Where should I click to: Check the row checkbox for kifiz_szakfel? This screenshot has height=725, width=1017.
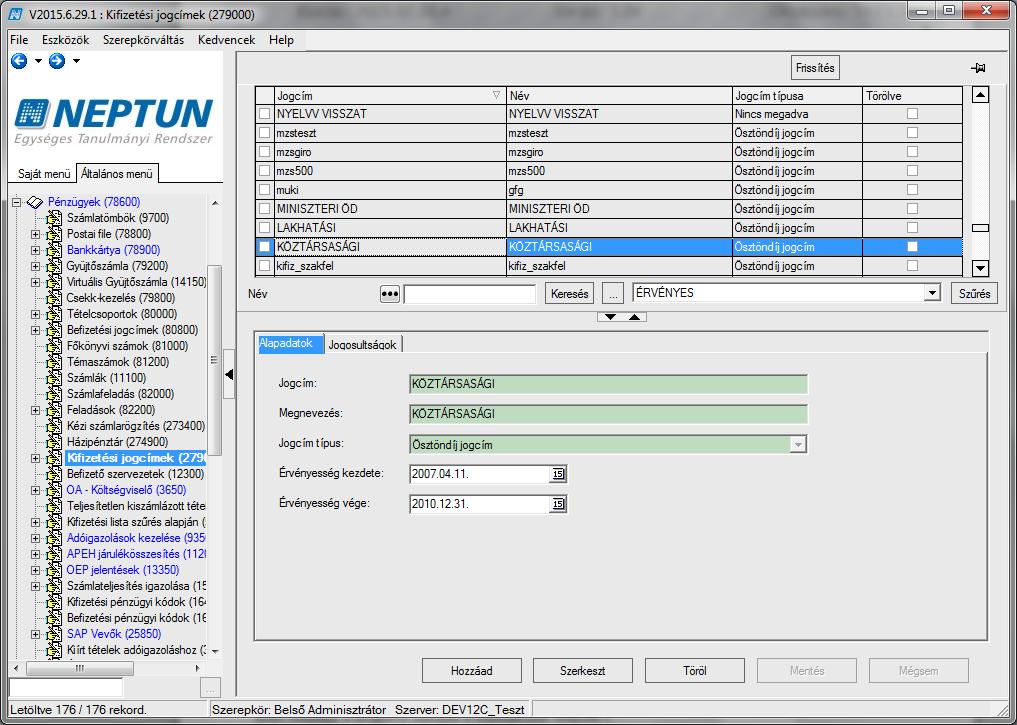[265, 266]
